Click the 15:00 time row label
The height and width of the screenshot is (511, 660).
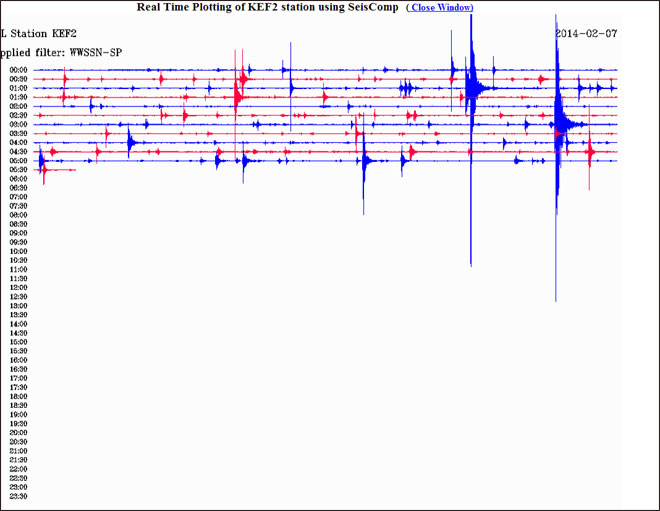pyautogui.click(x=18, y=342)
